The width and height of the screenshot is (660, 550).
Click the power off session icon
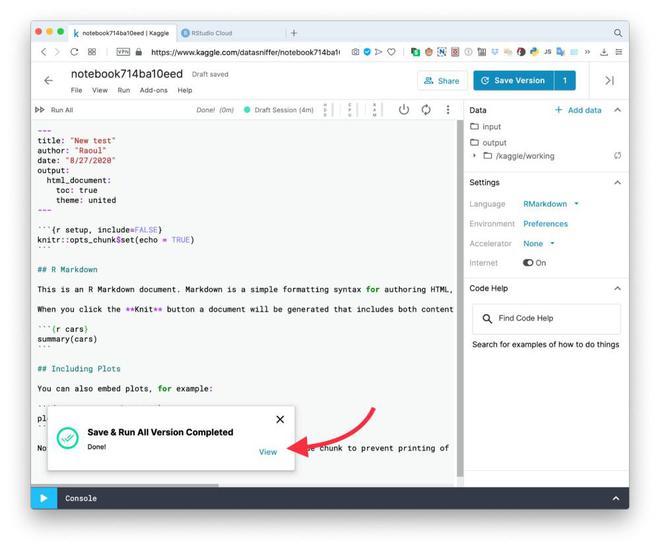pos(403,110)
